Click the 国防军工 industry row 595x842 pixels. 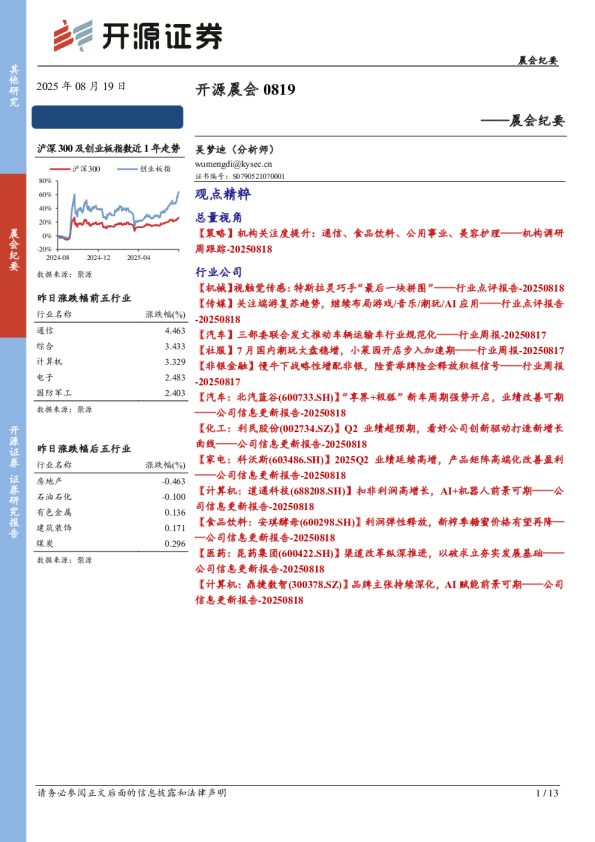click(x=111, y=393)
